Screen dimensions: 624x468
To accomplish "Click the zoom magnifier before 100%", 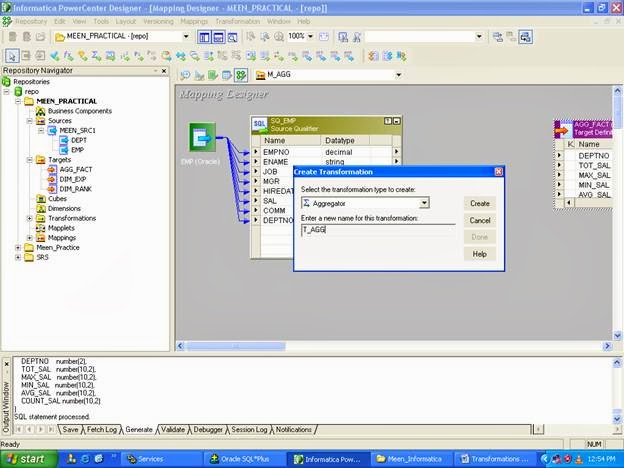I will pyautogui.click(x=279, y=37).
